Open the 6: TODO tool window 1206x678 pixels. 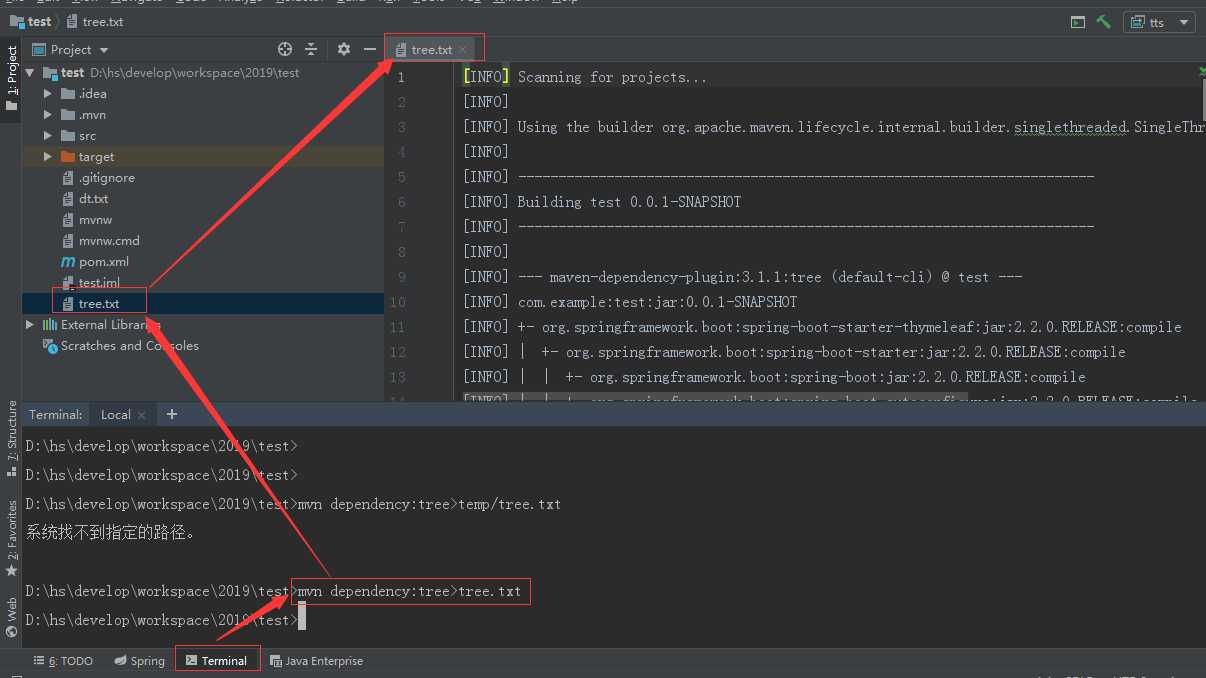click(63, 661)
